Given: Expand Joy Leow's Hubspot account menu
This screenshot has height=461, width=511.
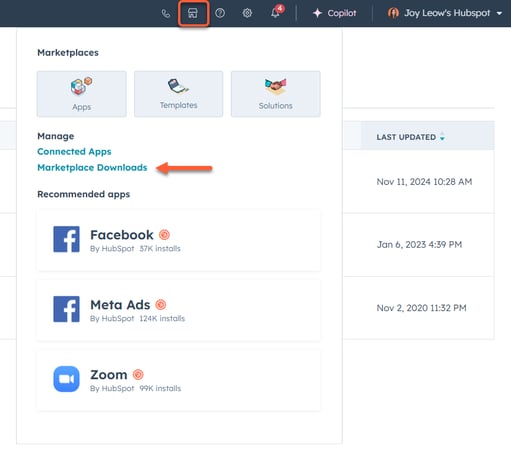Looking at the screenshot, I should (445, 13).
